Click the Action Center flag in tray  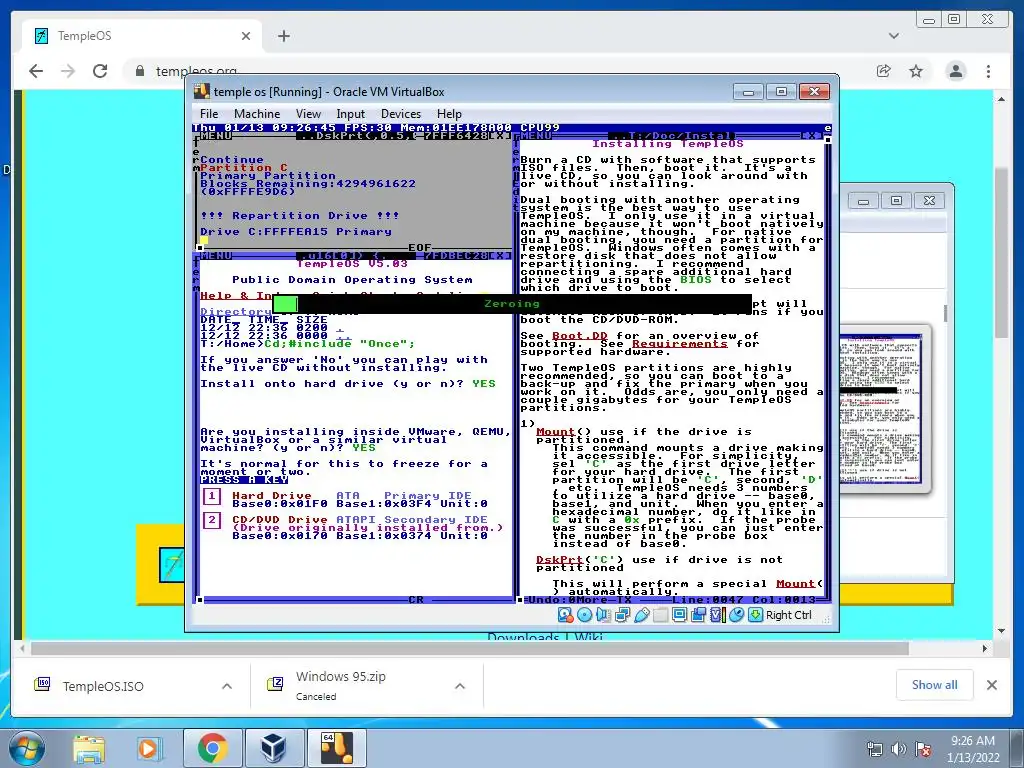[x=923, y=748]
